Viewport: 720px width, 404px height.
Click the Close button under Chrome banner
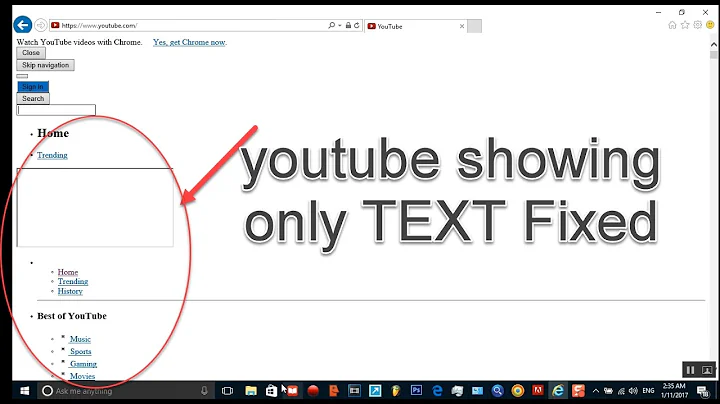(31, 53)
